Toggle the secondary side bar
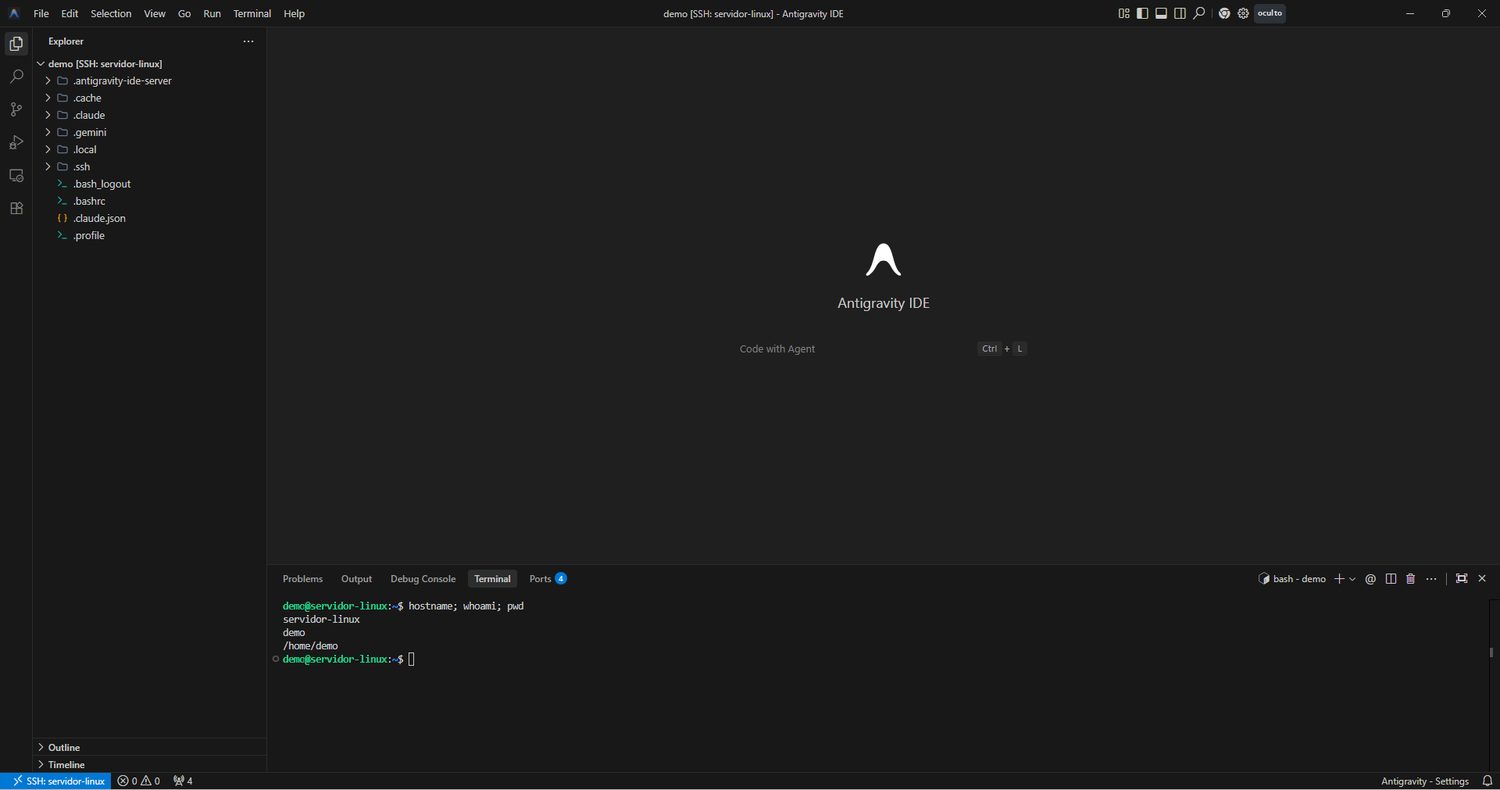1500x790 pixels. tap(1180, 14)
